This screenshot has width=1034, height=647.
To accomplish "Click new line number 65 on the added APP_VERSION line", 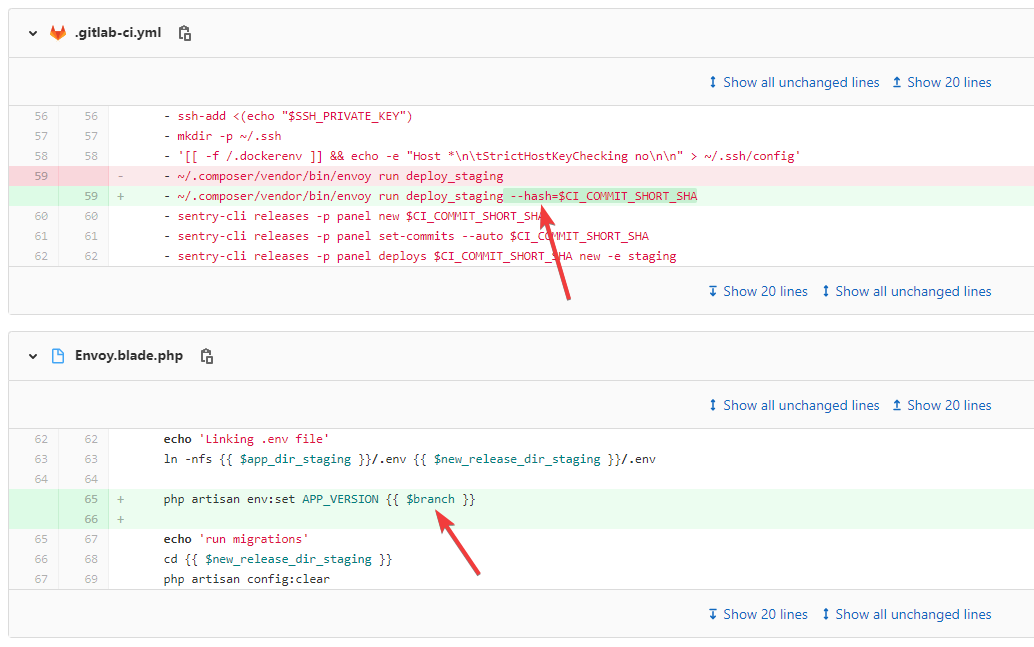I will coord(91,499).
